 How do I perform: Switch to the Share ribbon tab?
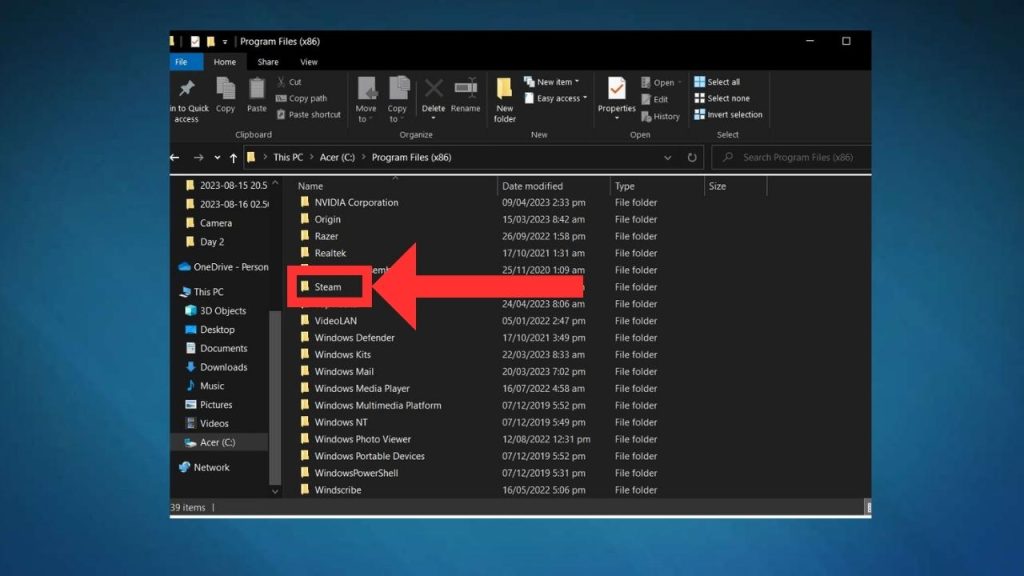[268, 62]
